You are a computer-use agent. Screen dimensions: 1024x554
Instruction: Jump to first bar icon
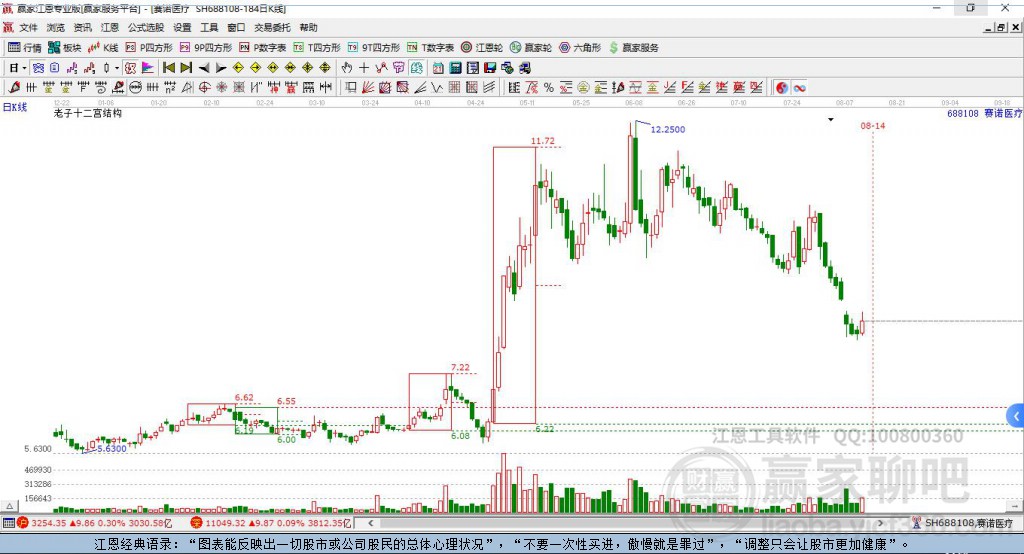click(x=168, y=68)
